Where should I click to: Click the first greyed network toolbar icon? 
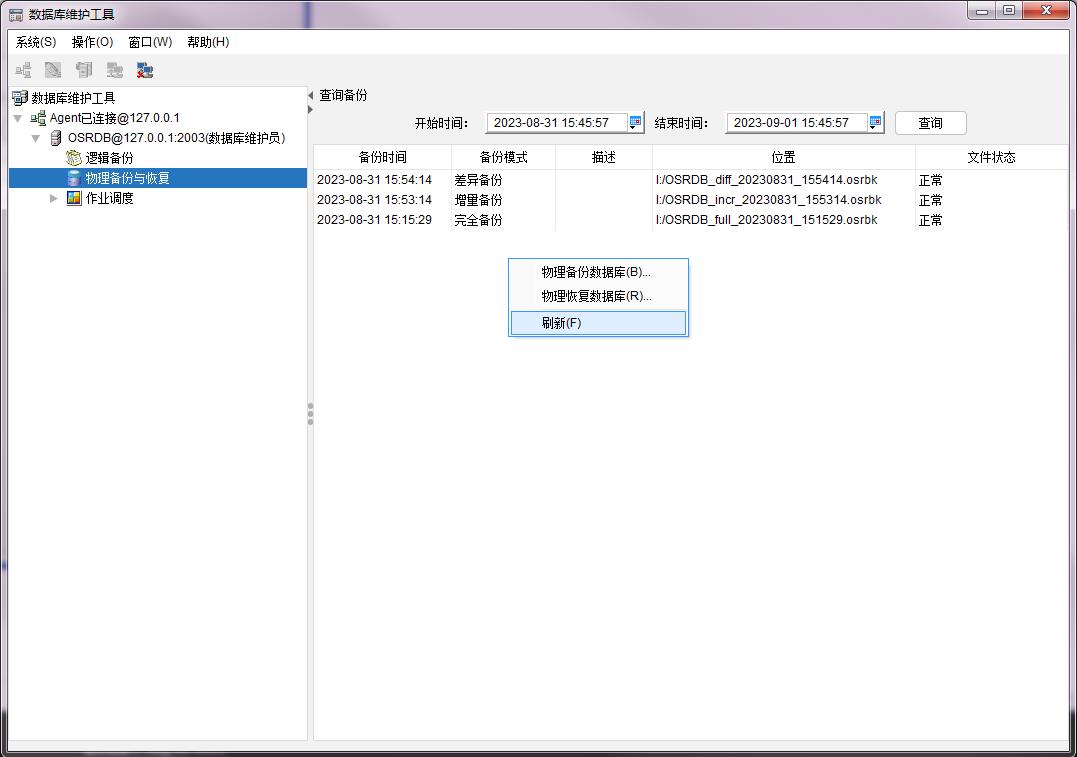coord(23,70)
